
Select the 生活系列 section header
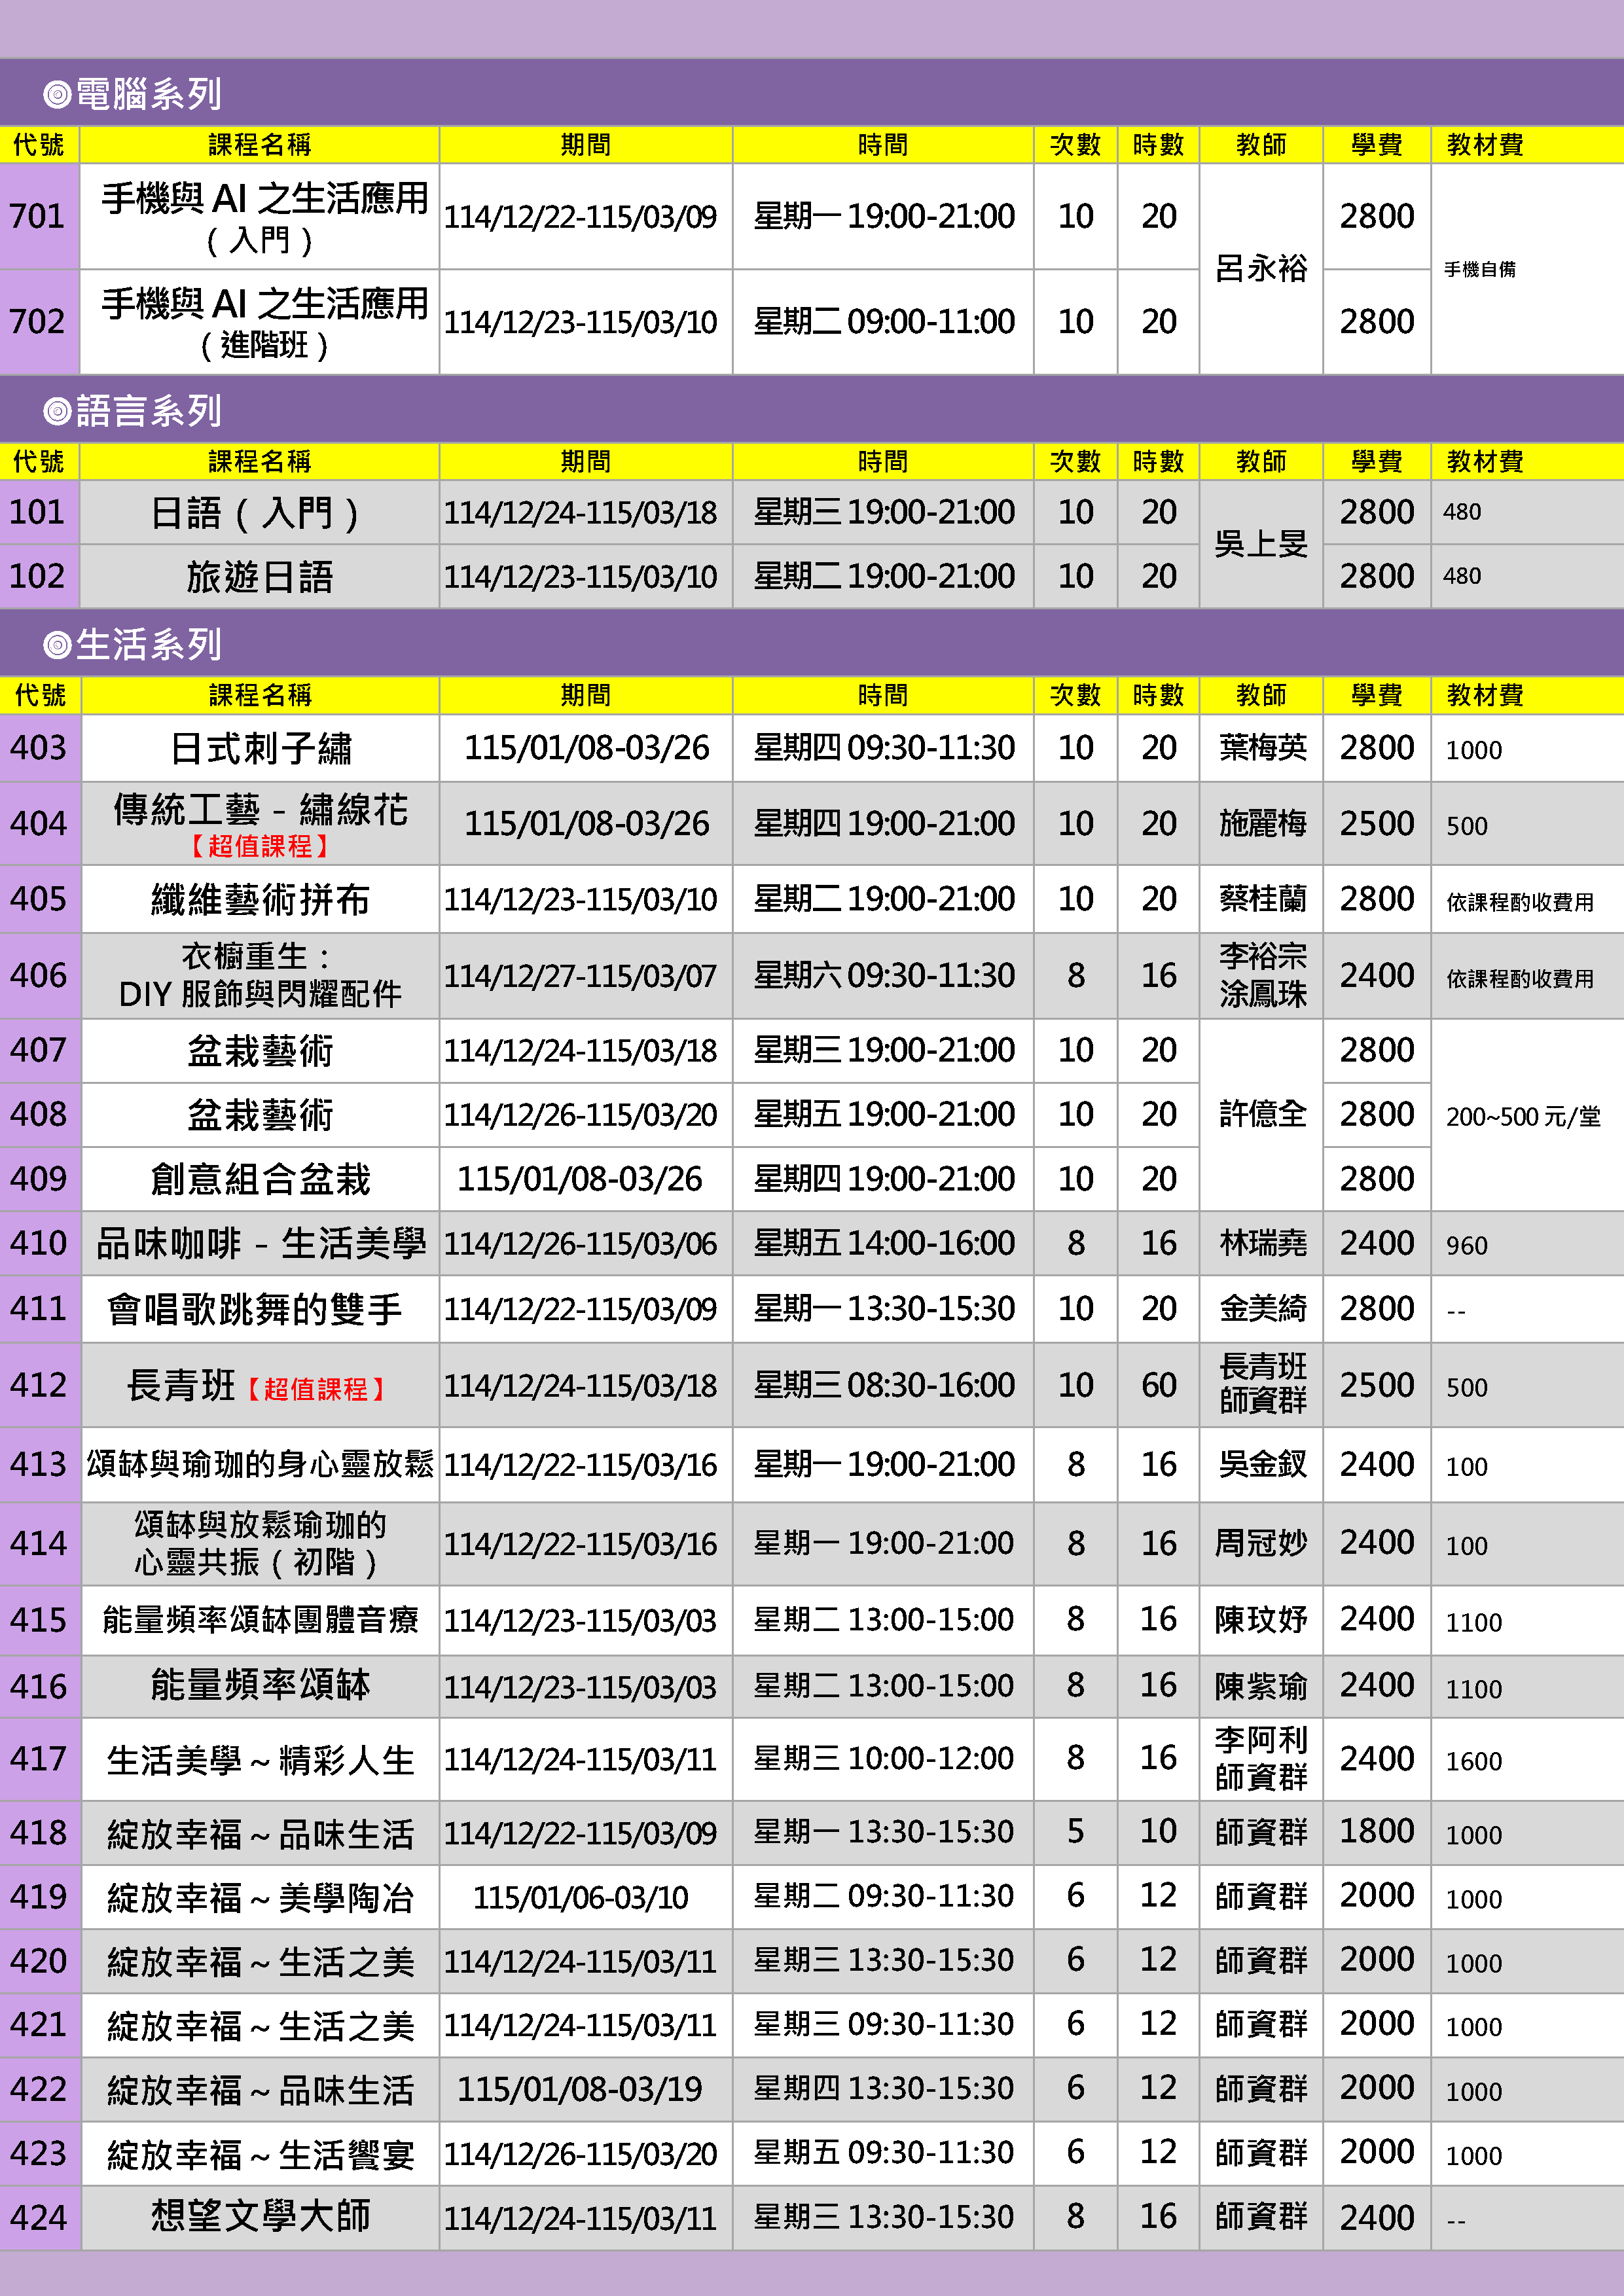(148, 645)
